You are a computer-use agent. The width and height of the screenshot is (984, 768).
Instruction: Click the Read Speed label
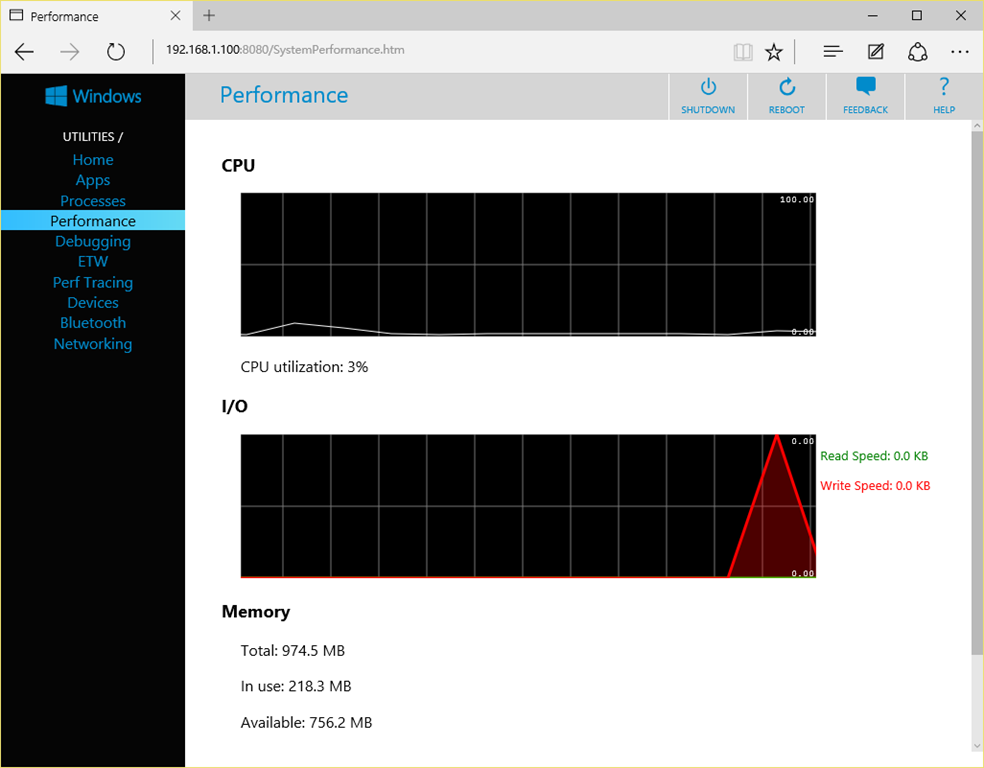874,456
